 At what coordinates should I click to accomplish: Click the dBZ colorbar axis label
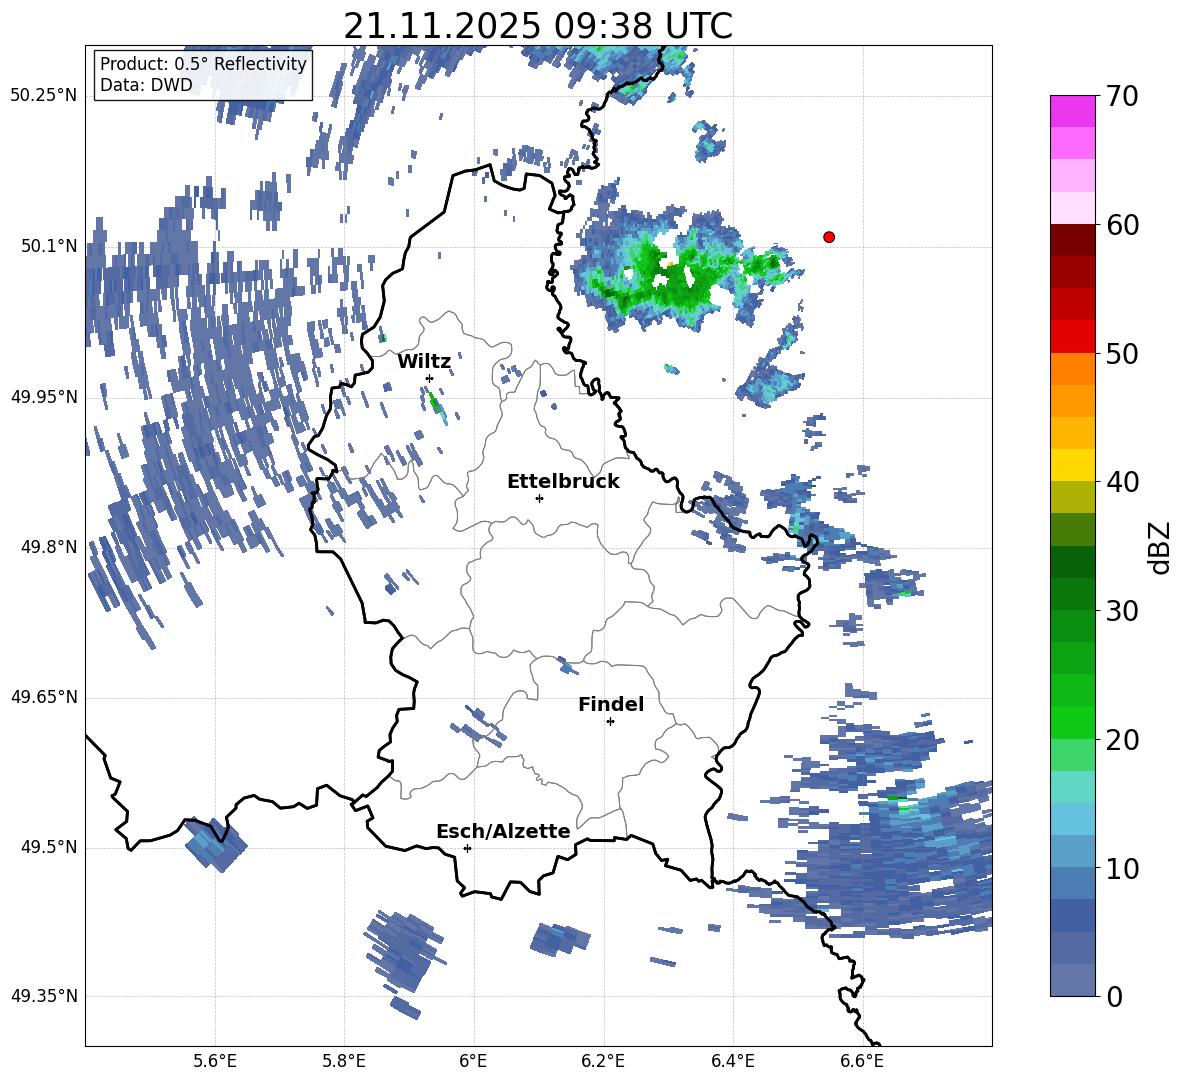tap(1158, 547)
